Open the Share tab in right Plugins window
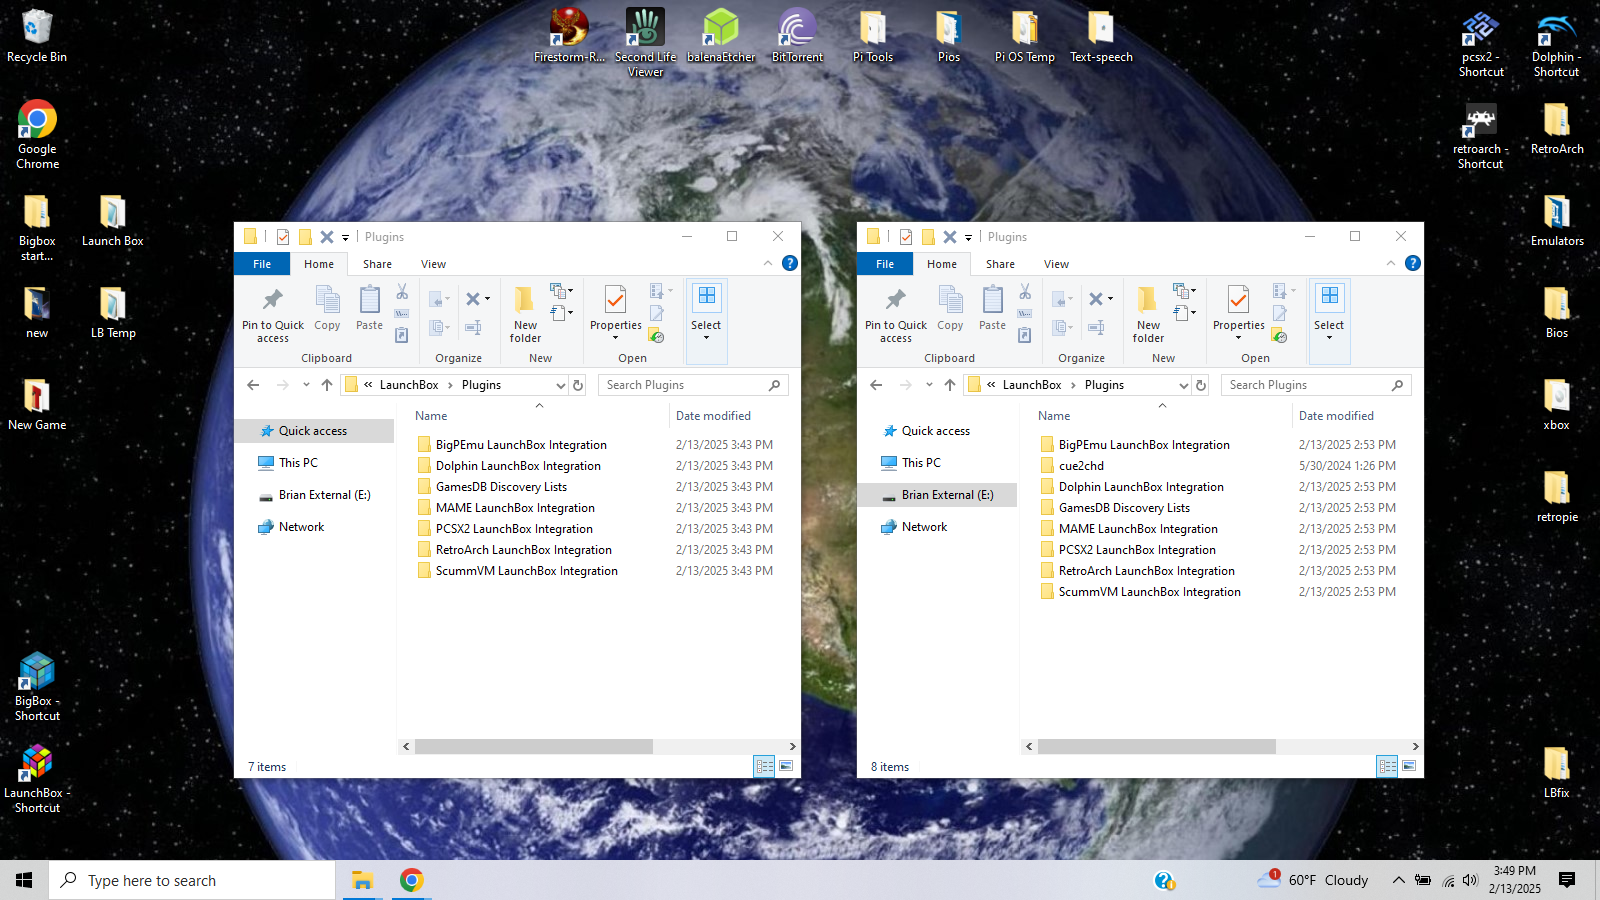Screen dimensions: 1600x900 pyautogui.click(x=1000, y=264)
